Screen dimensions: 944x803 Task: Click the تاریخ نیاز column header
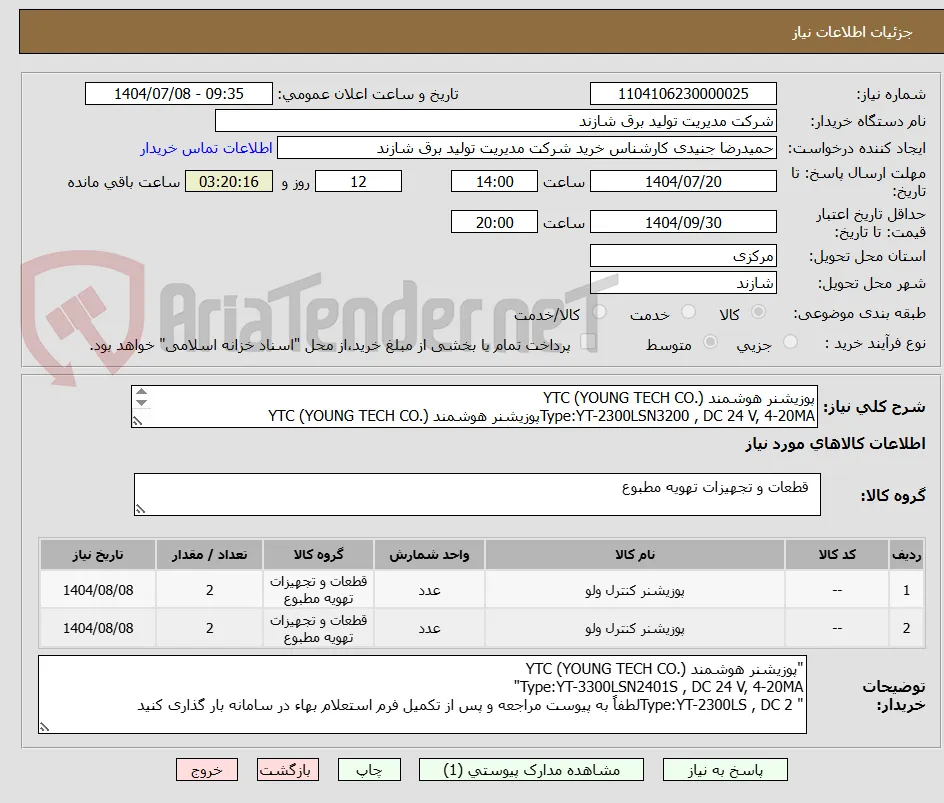(x=98, y=554)
